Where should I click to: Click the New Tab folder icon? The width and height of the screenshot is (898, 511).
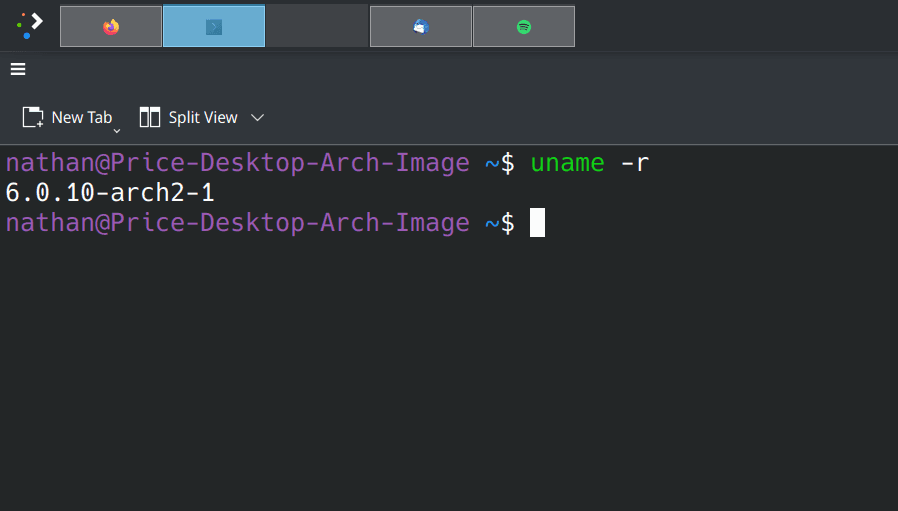pos(33,117)
